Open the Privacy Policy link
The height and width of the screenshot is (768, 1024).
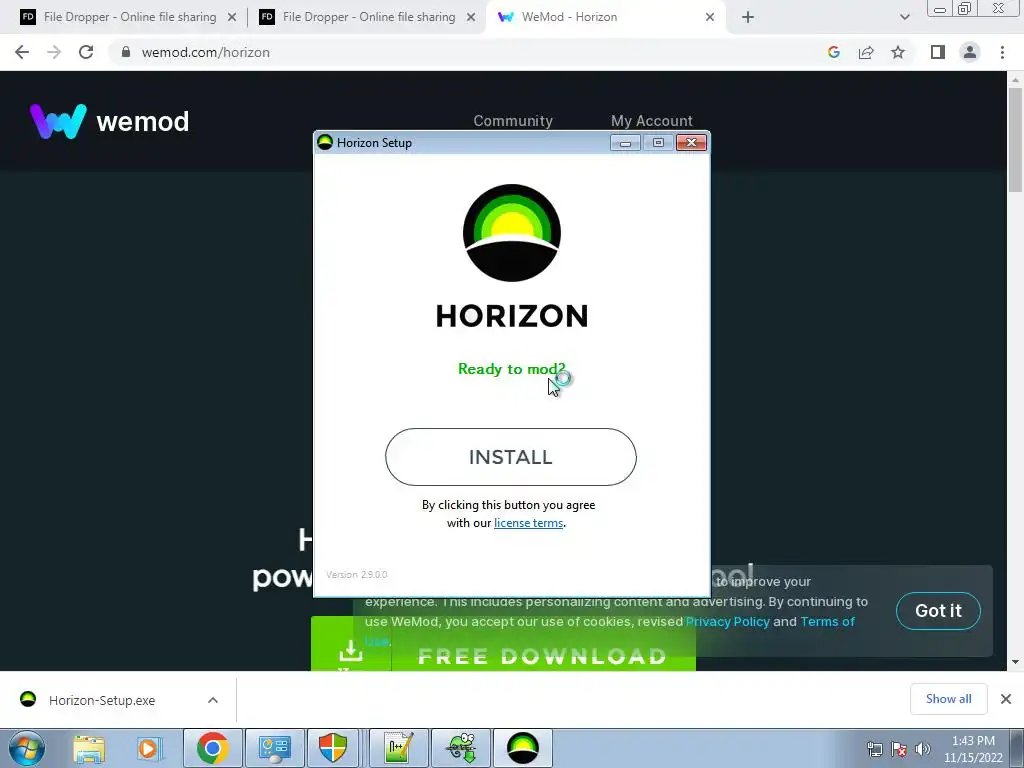click(728, 622)
